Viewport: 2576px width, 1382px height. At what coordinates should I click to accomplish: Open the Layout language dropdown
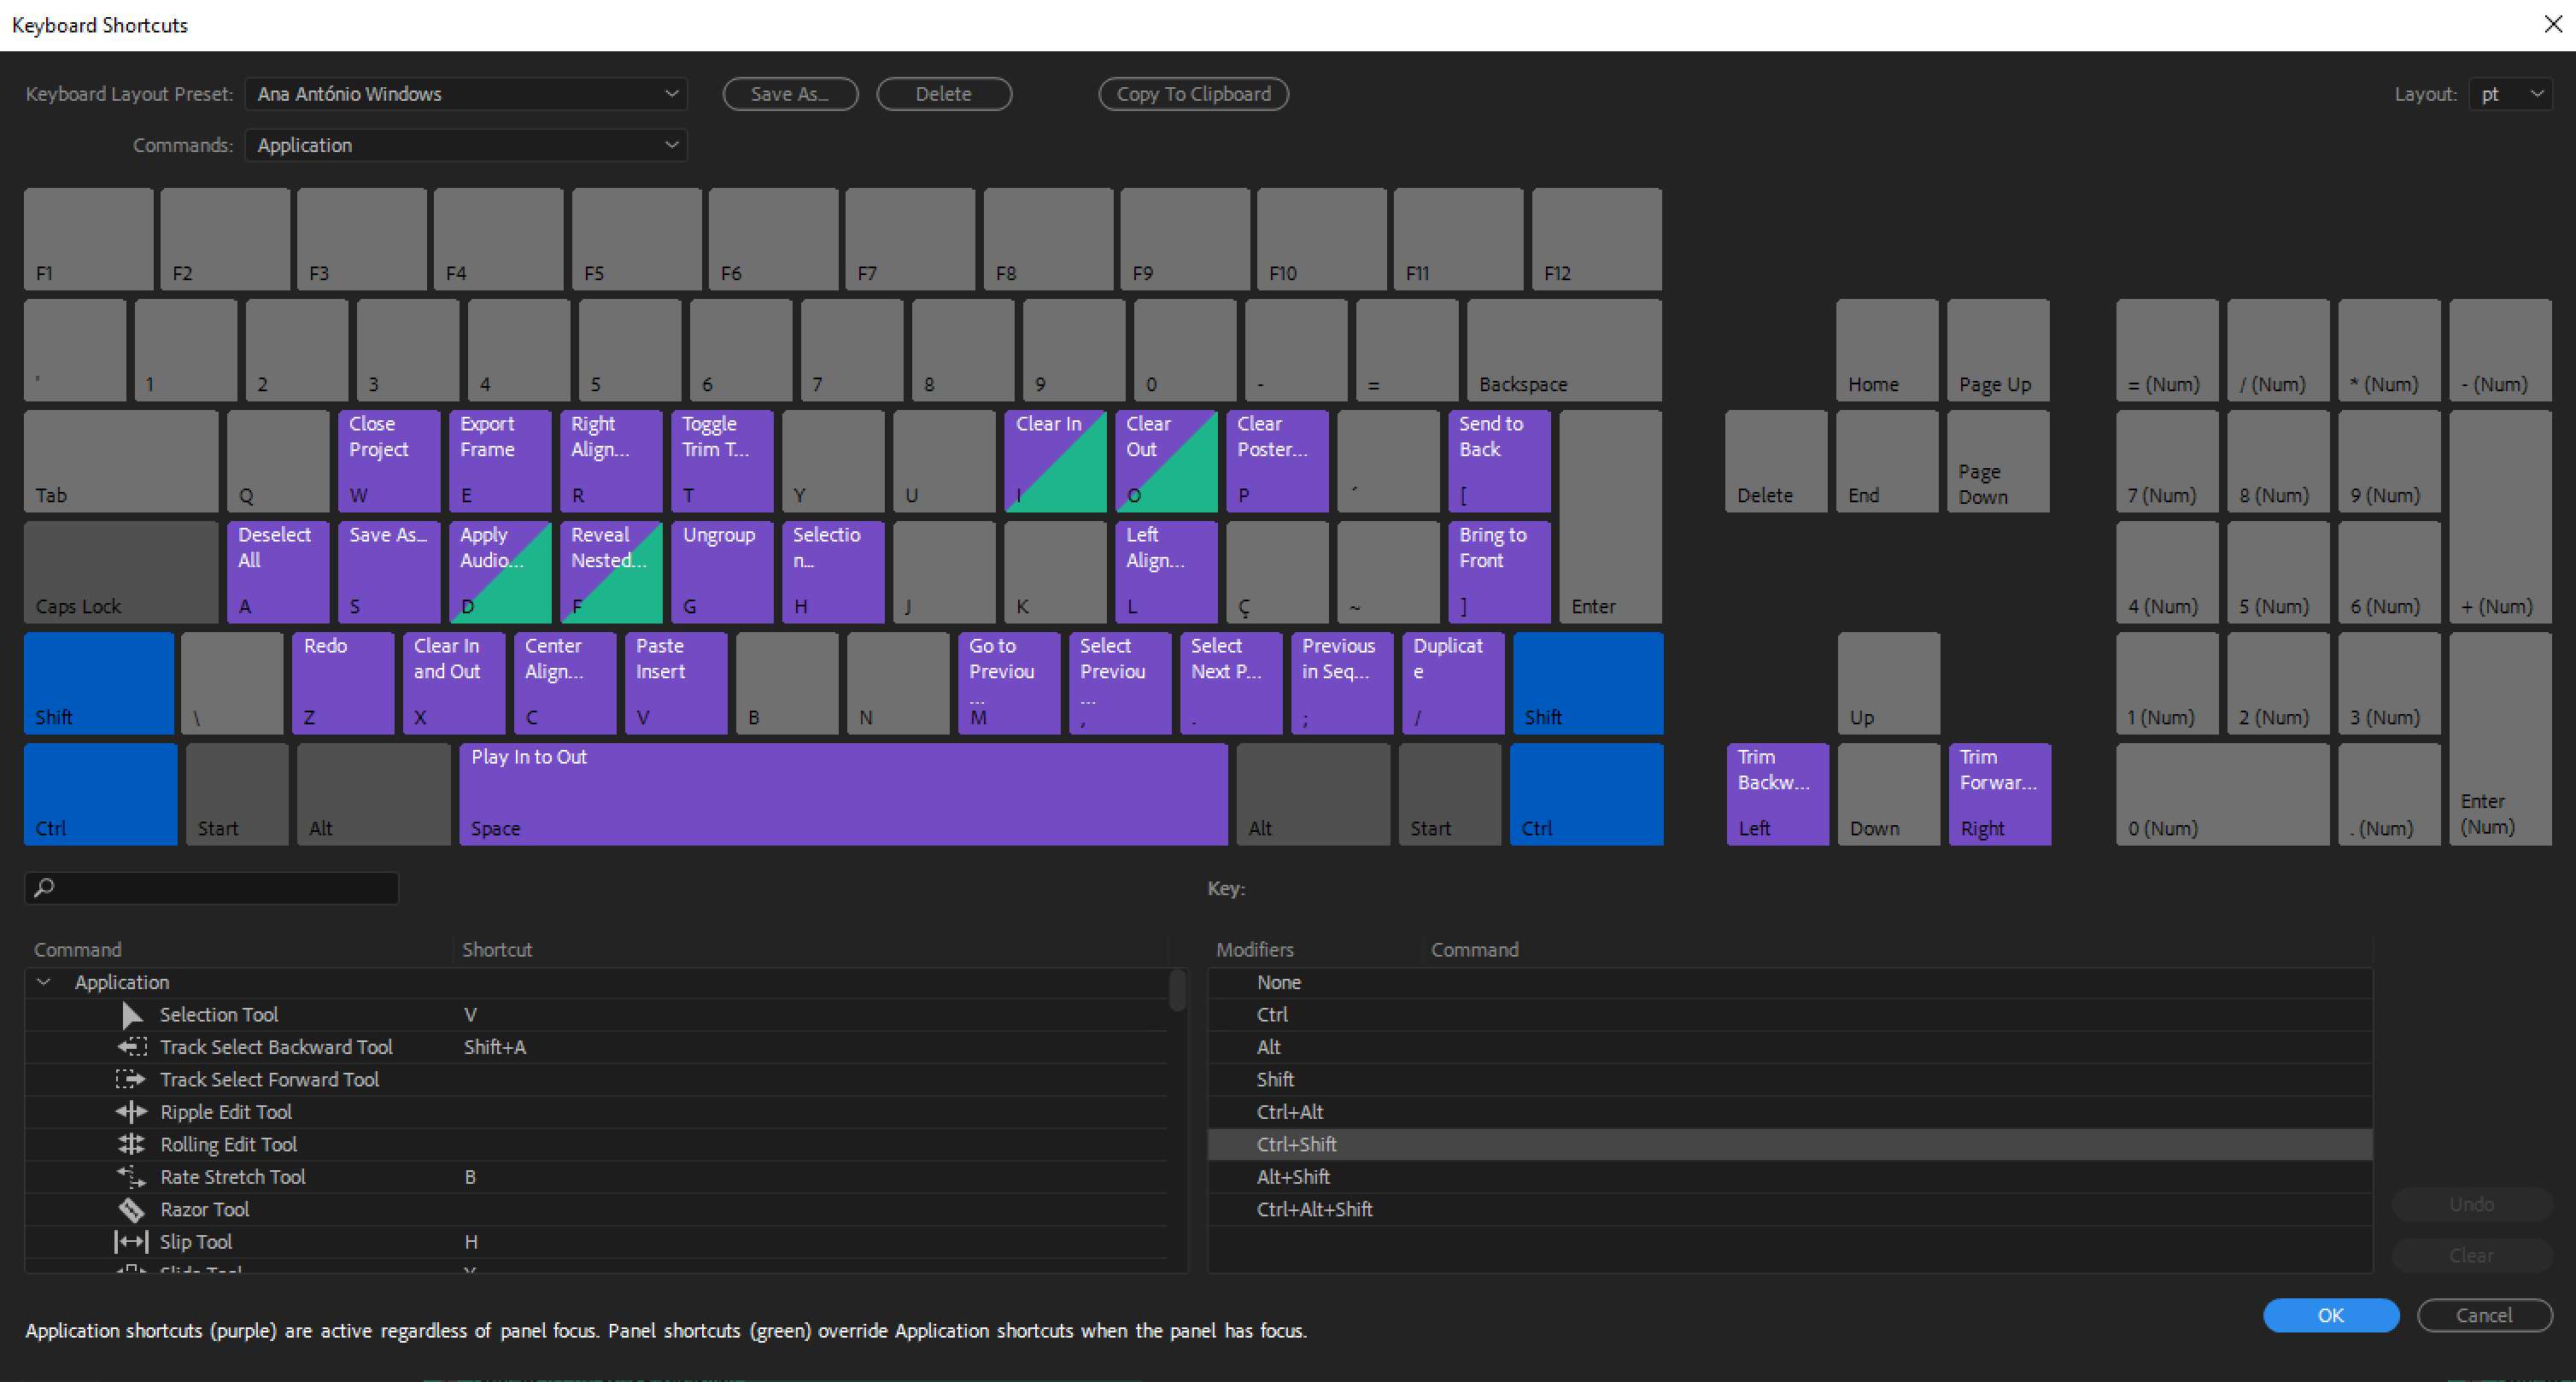pos(2510,94)
